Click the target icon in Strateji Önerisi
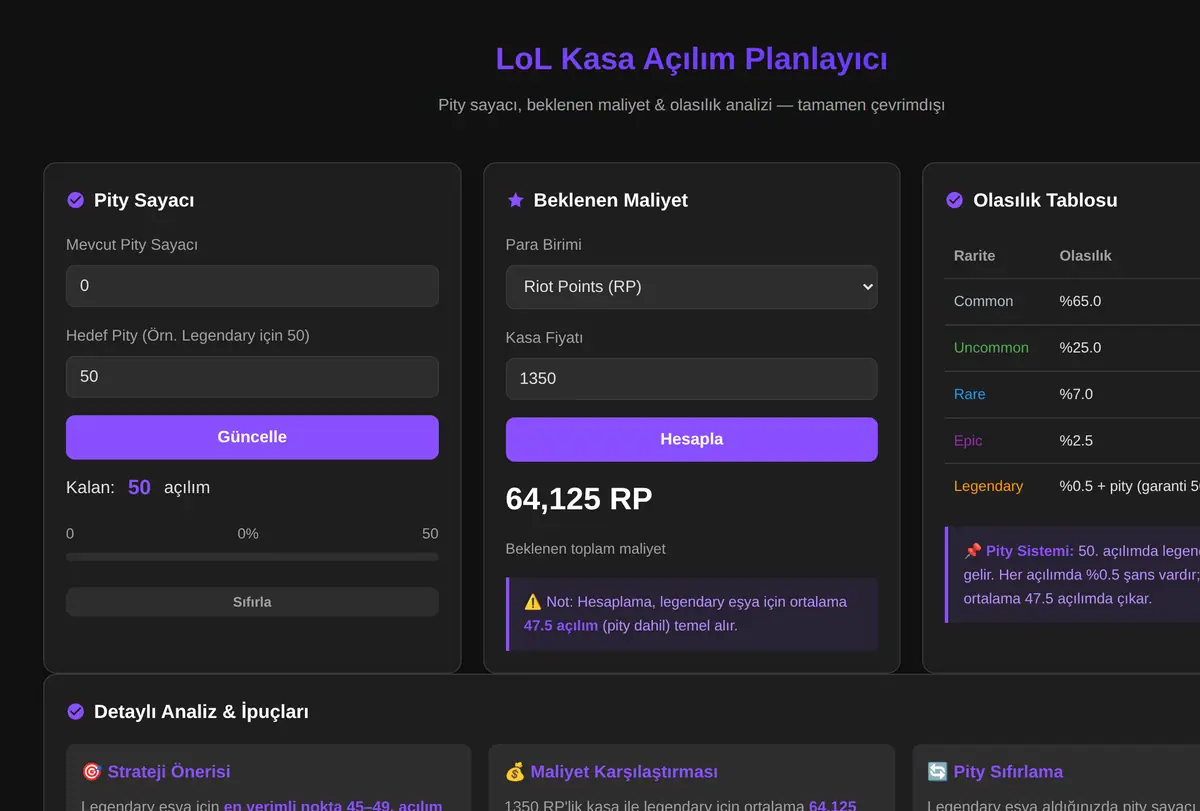The height and width of the screenshot is (811, 1200). click(92, 772)
